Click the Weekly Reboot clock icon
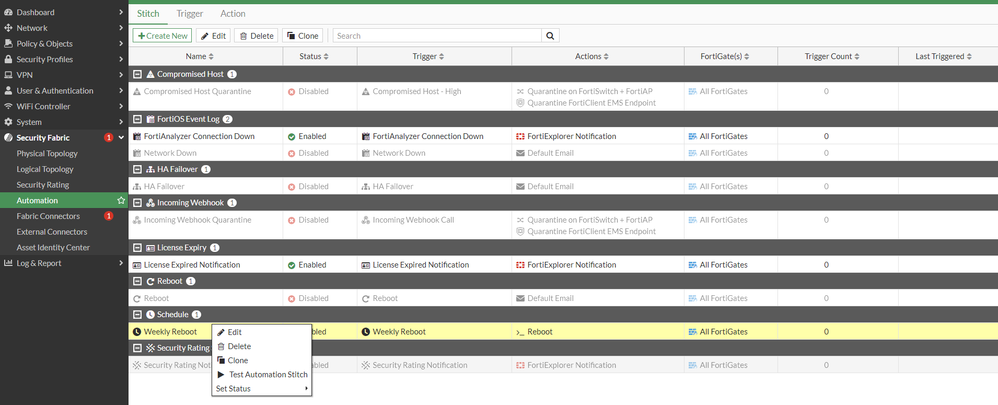The height and width of the screenshot is (405, 998). (x=136, y=332)
